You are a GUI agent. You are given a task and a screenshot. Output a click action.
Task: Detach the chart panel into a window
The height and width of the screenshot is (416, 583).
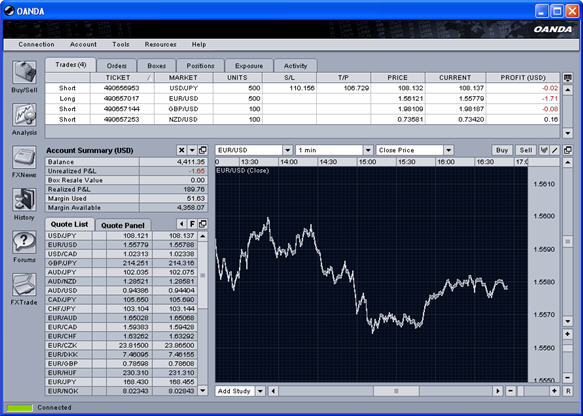(567, 150)
